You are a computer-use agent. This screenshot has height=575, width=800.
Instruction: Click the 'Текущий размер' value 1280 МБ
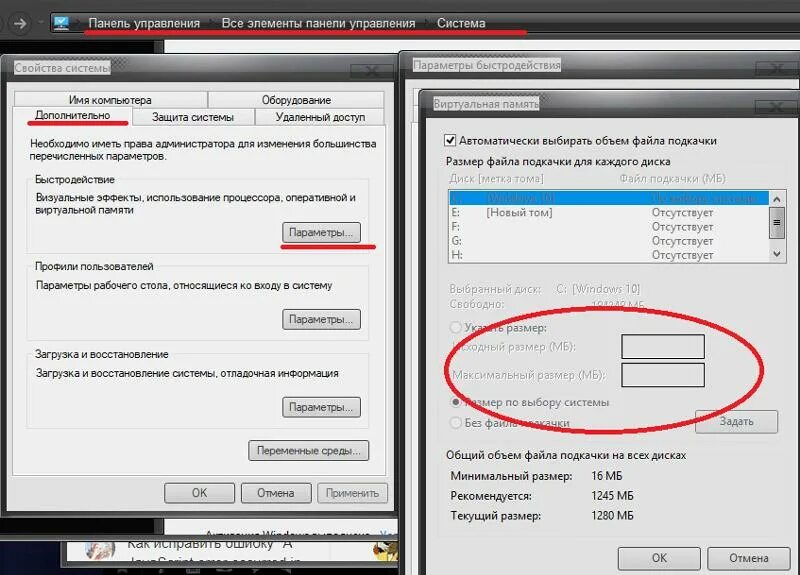pos(612,516)
